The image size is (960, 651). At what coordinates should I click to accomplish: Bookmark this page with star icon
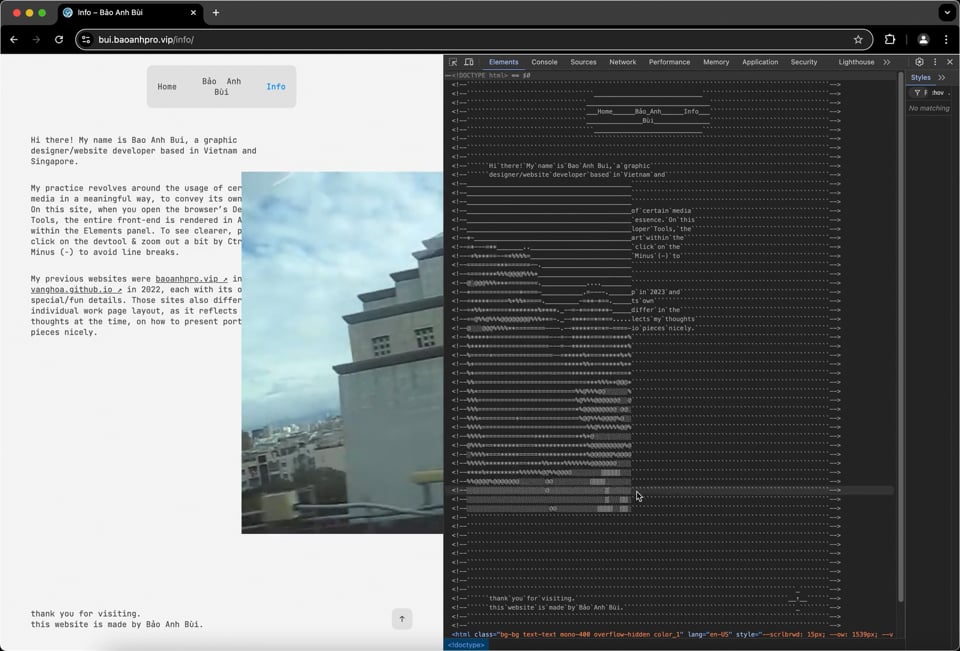click(x=858, y=40)
